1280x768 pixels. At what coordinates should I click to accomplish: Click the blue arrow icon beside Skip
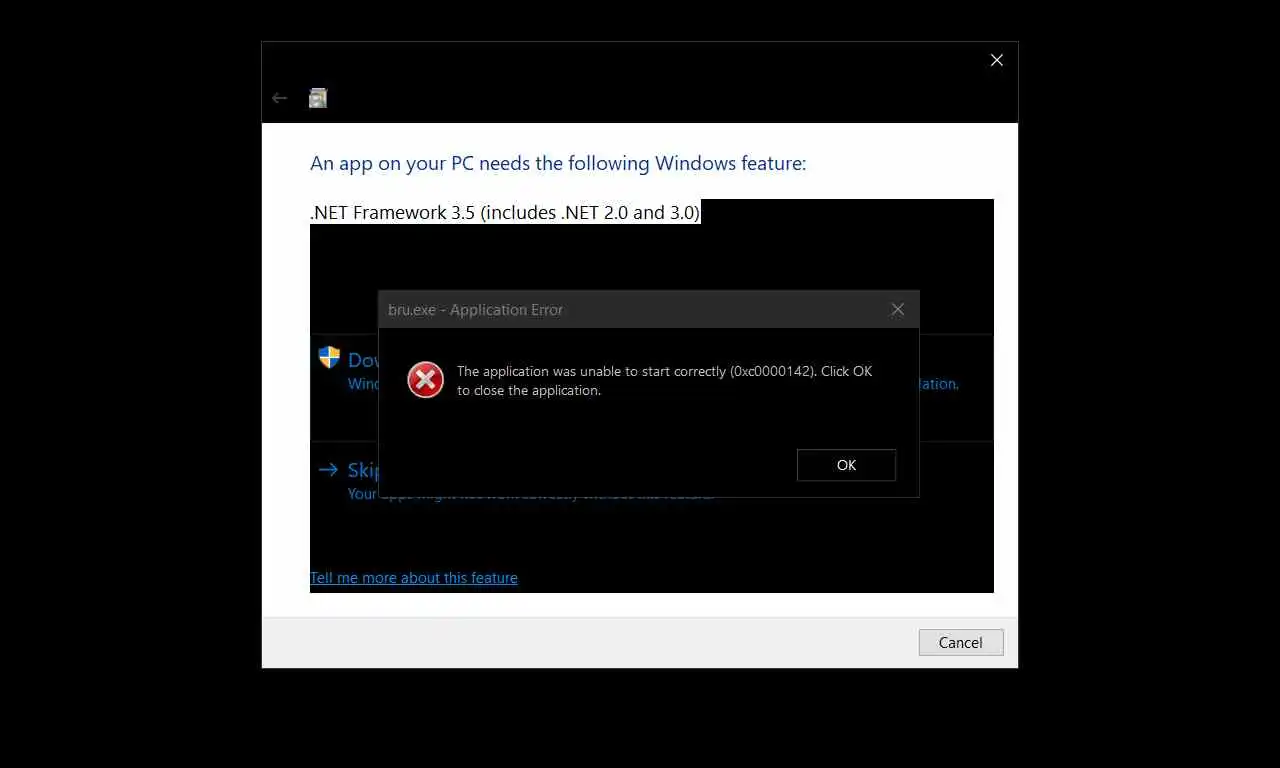pyautogui.click(x=328, y=469)
